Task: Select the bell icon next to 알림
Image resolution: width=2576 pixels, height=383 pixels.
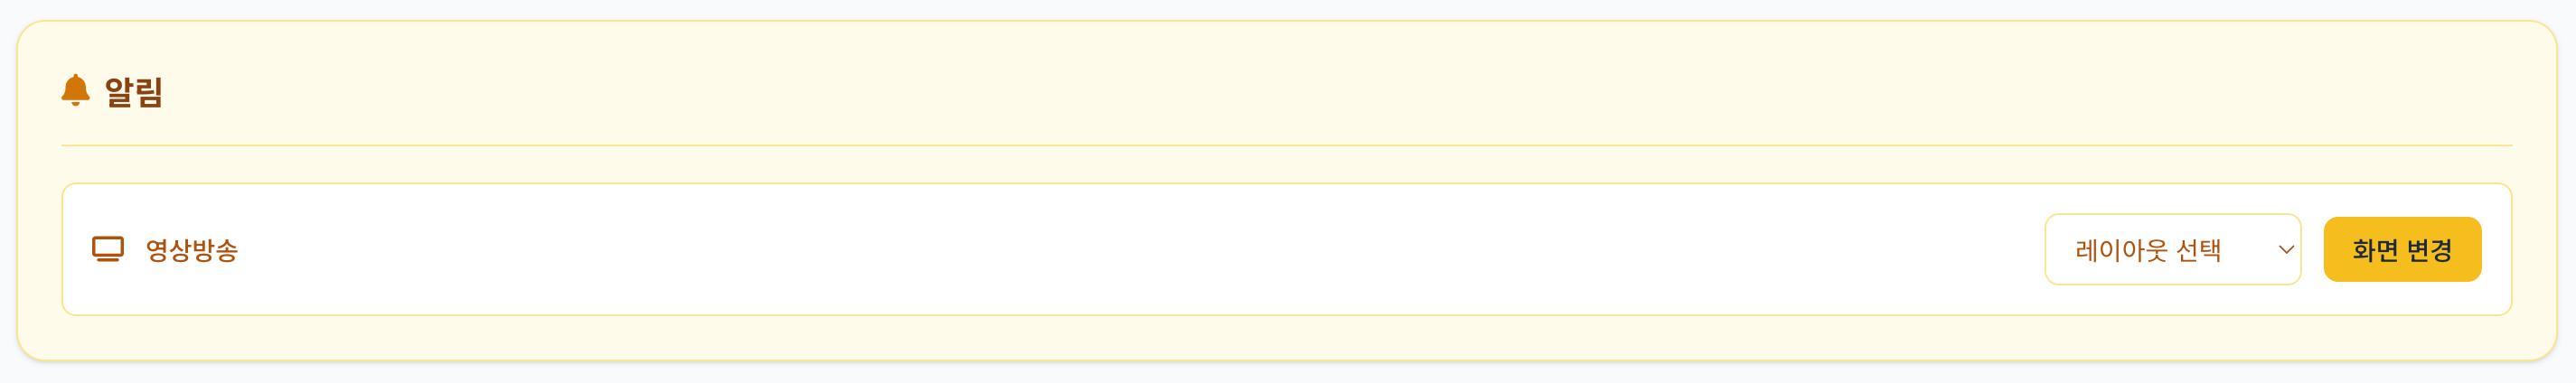Action: pyautogui.click(x=75, y=90)
